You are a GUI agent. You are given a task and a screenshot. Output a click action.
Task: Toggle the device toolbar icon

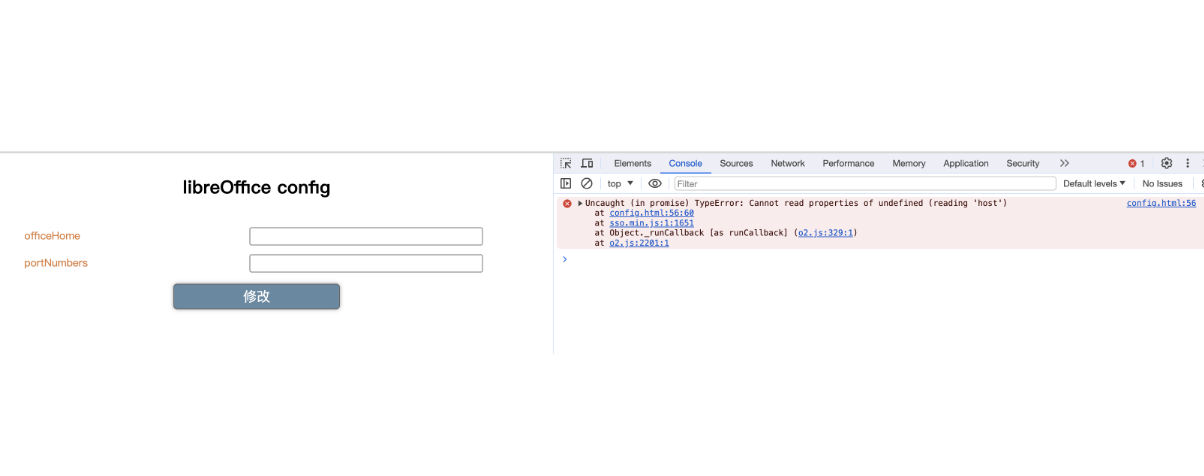[x=587, y=163]
